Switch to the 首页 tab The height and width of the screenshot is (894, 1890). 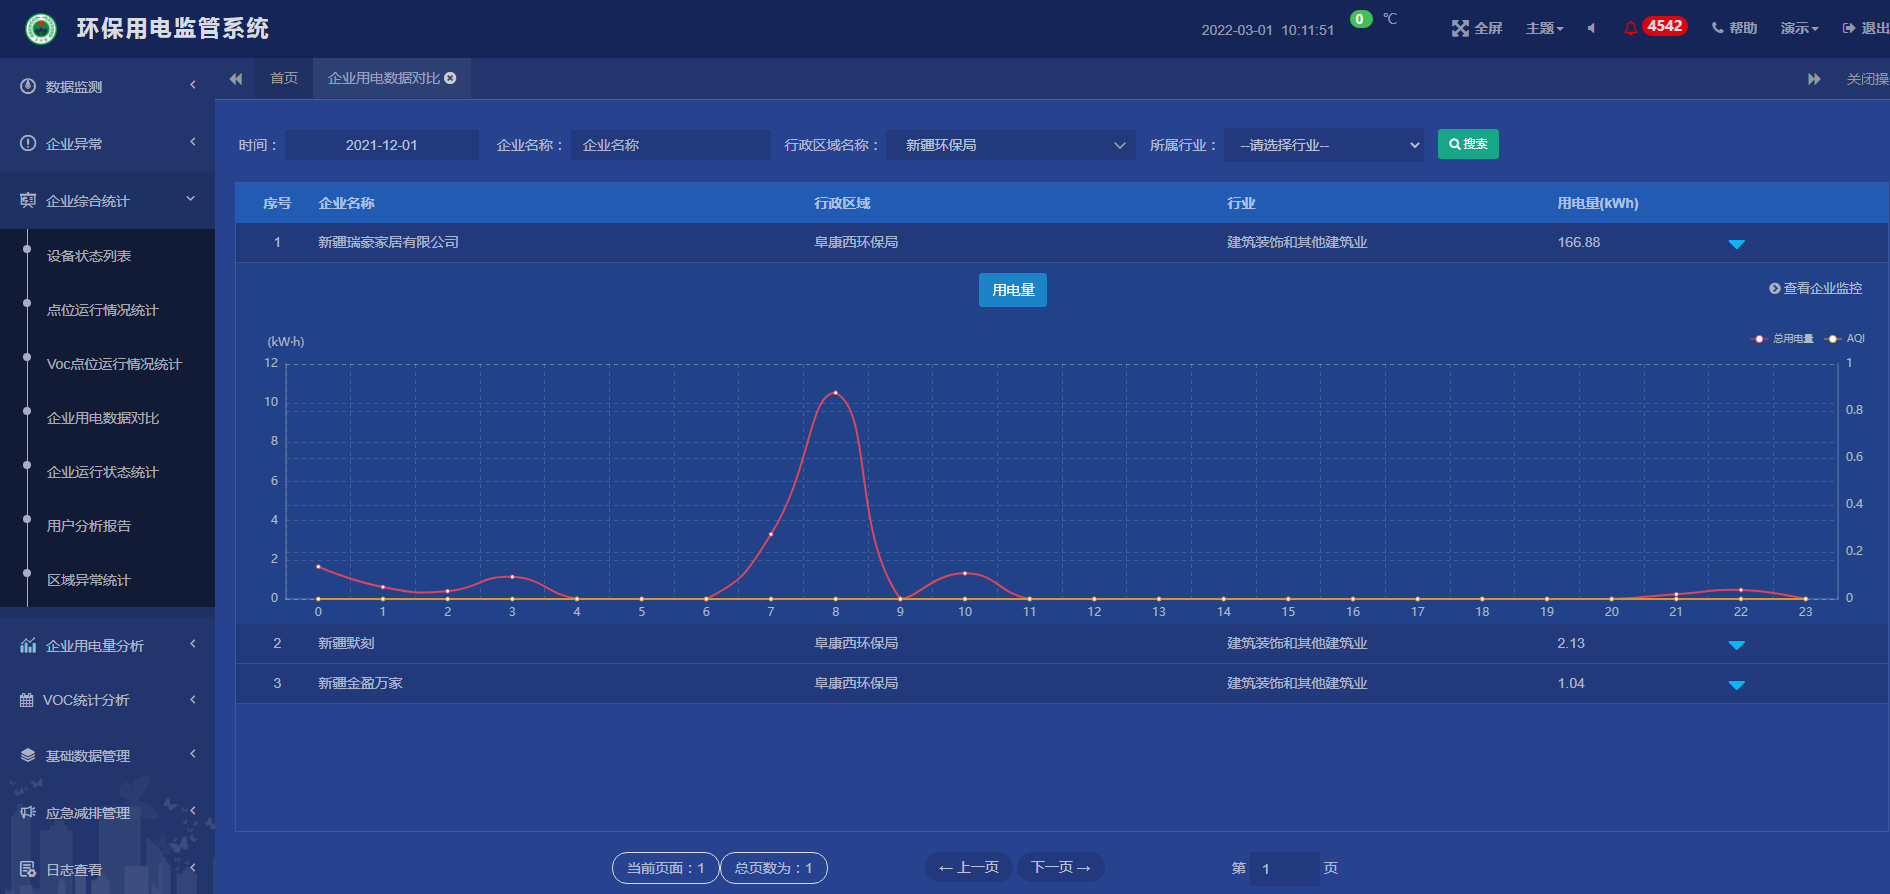pyautogui.click(x=284, y=78)
